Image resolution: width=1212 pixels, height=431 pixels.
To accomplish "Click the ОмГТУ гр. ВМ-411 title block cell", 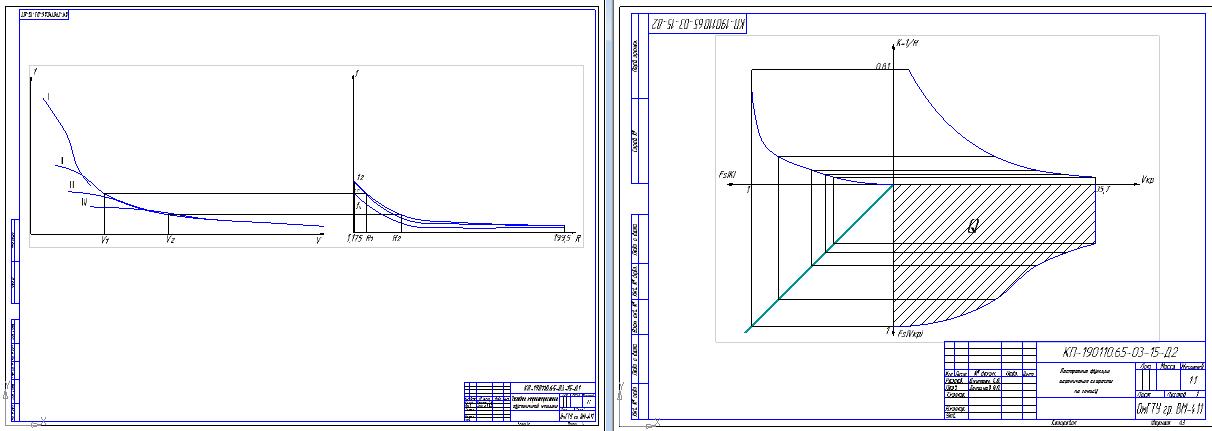I will pyautogui.click(x=1168, y=410).
